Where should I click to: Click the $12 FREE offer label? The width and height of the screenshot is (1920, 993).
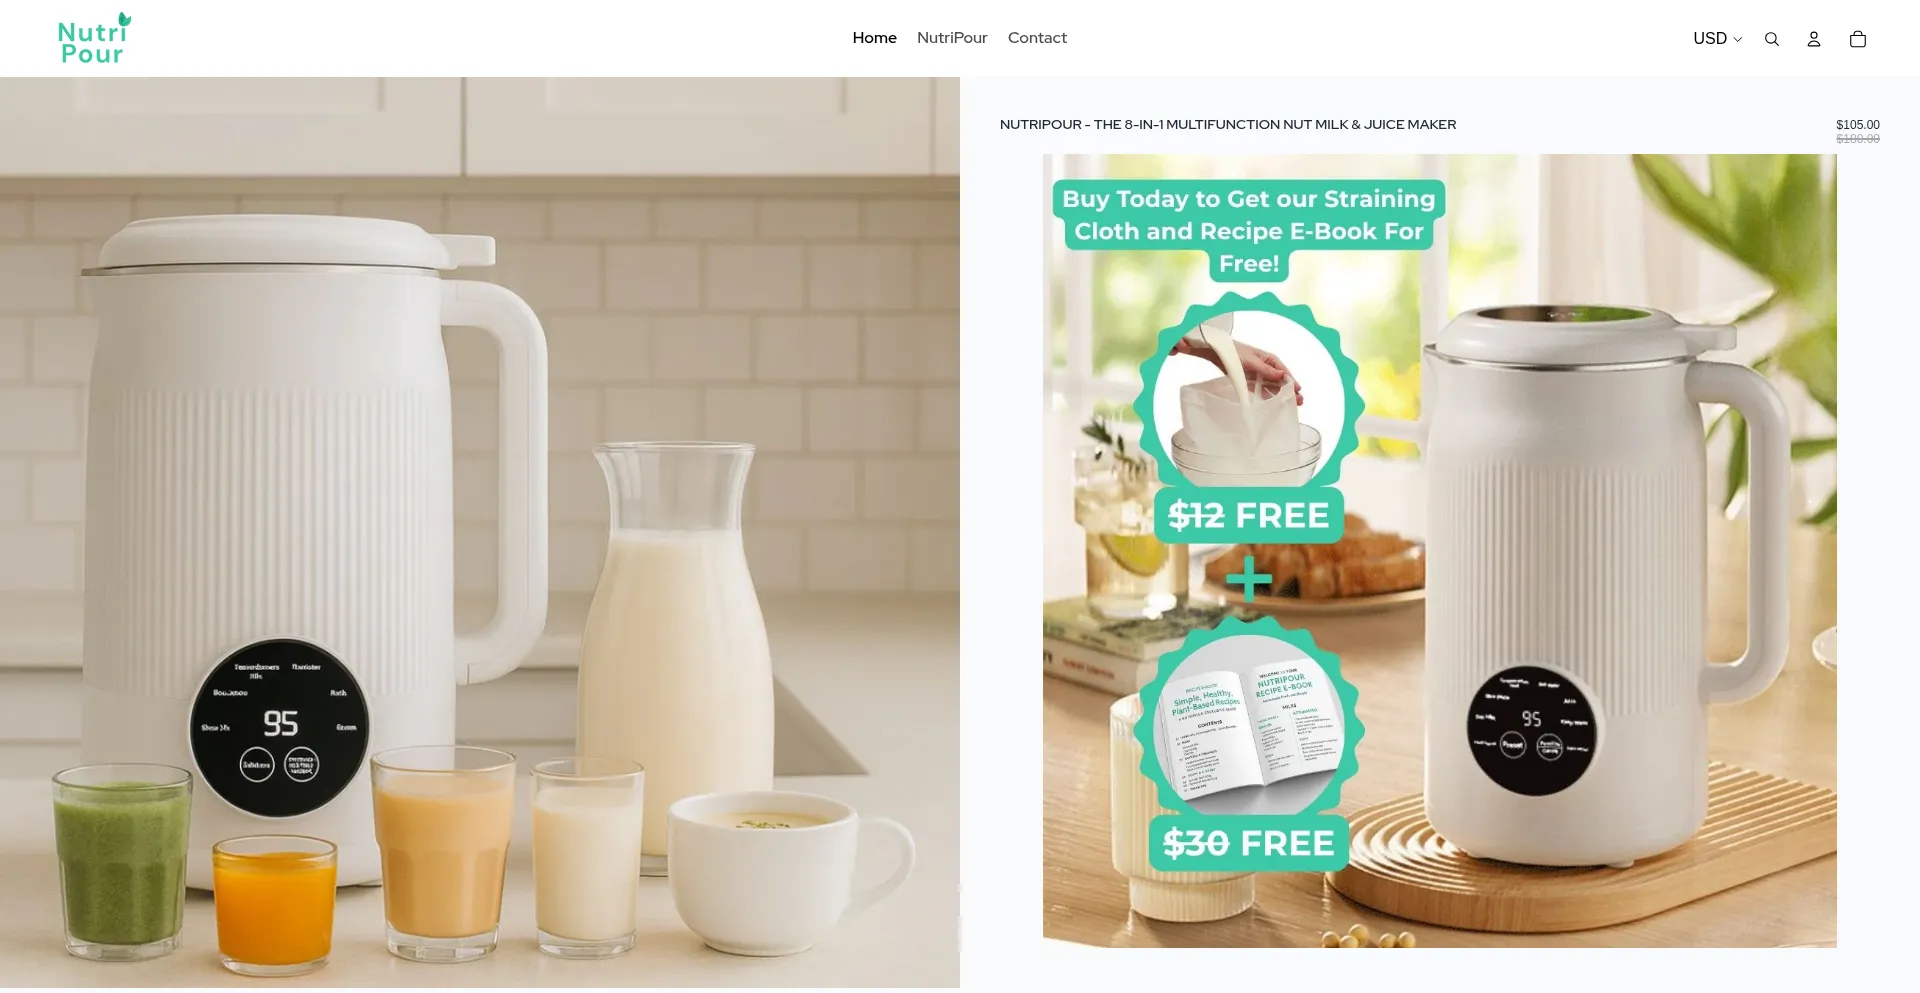[1249, 516]
